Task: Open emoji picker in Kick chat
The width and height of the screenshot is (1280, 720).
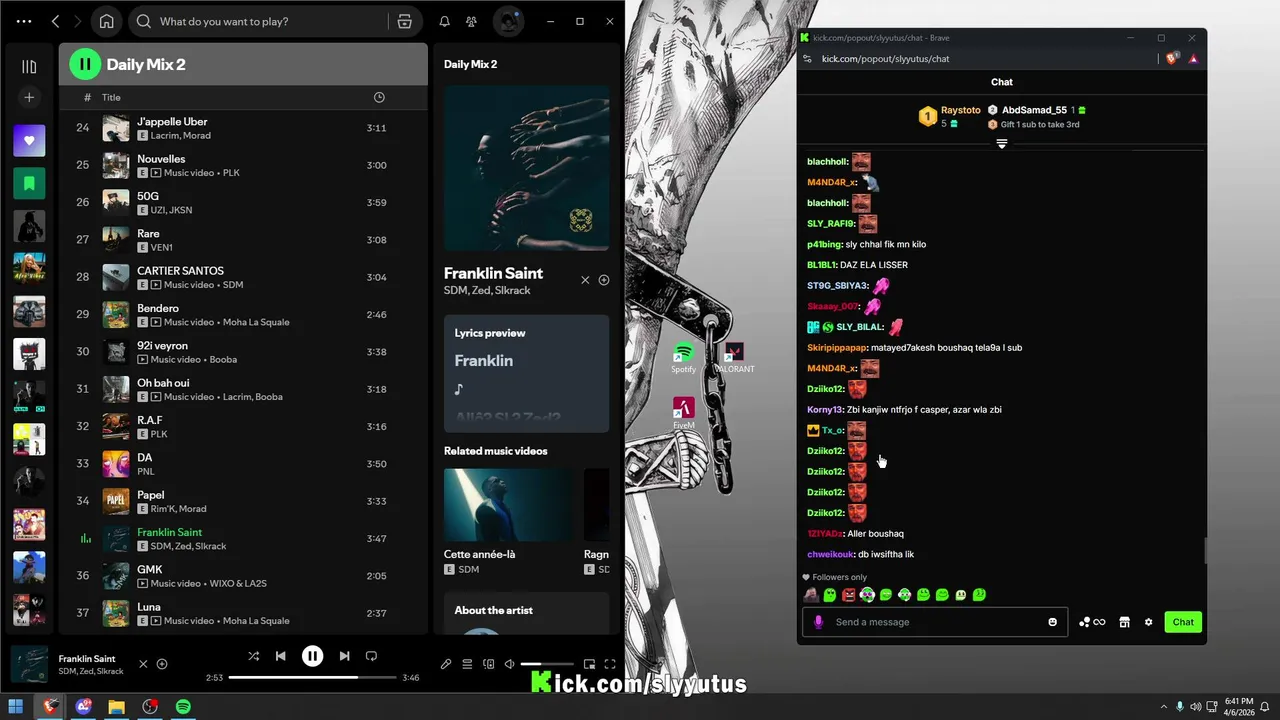Action: pos(1052,622)
